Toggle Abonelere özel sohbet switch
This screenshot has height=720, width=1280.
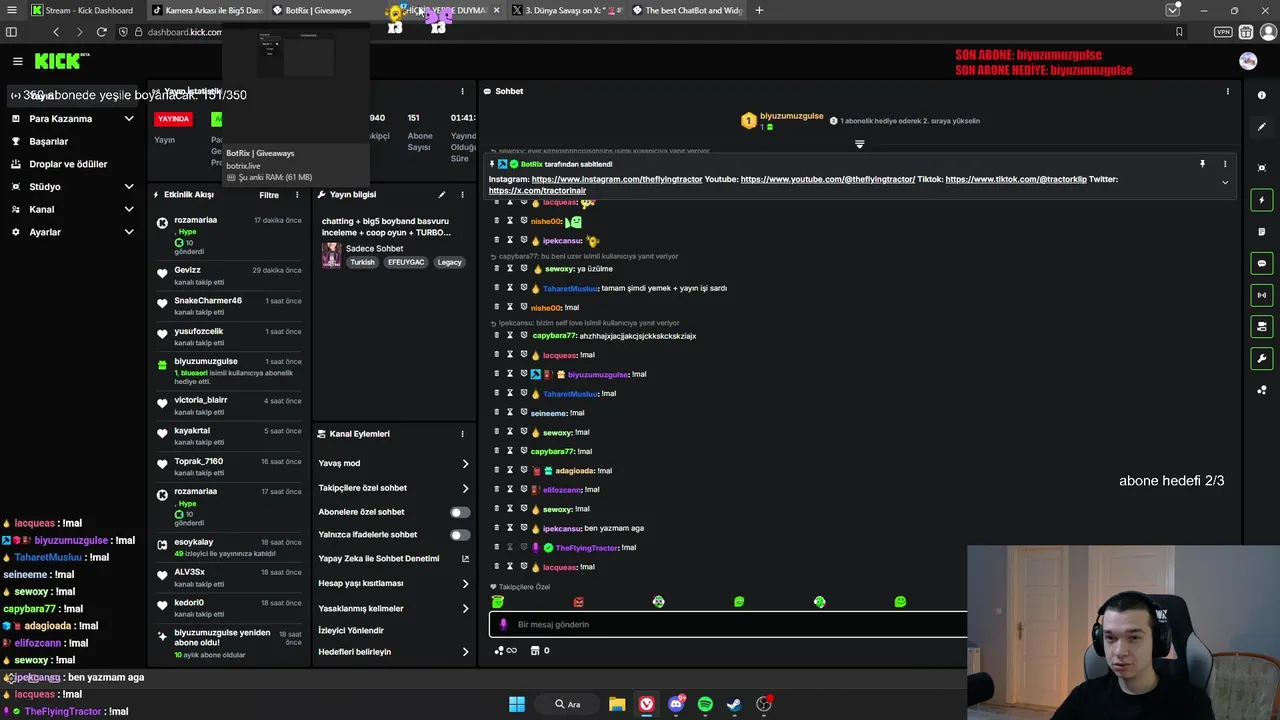(460, 512)
